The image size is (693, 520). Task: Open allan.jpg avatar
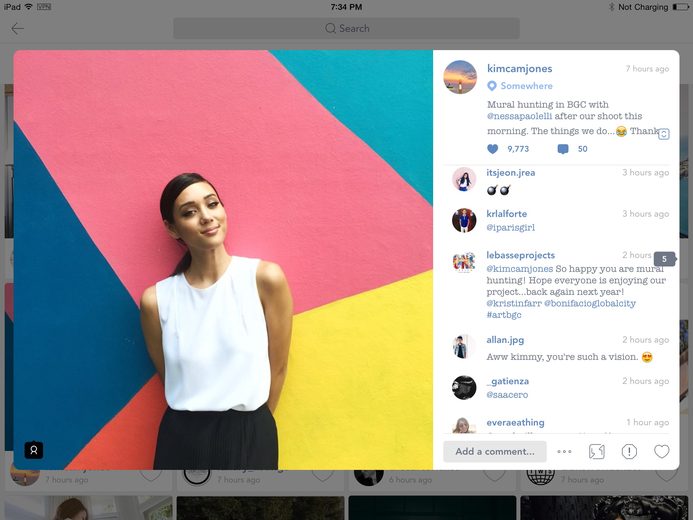click(462, 347)
